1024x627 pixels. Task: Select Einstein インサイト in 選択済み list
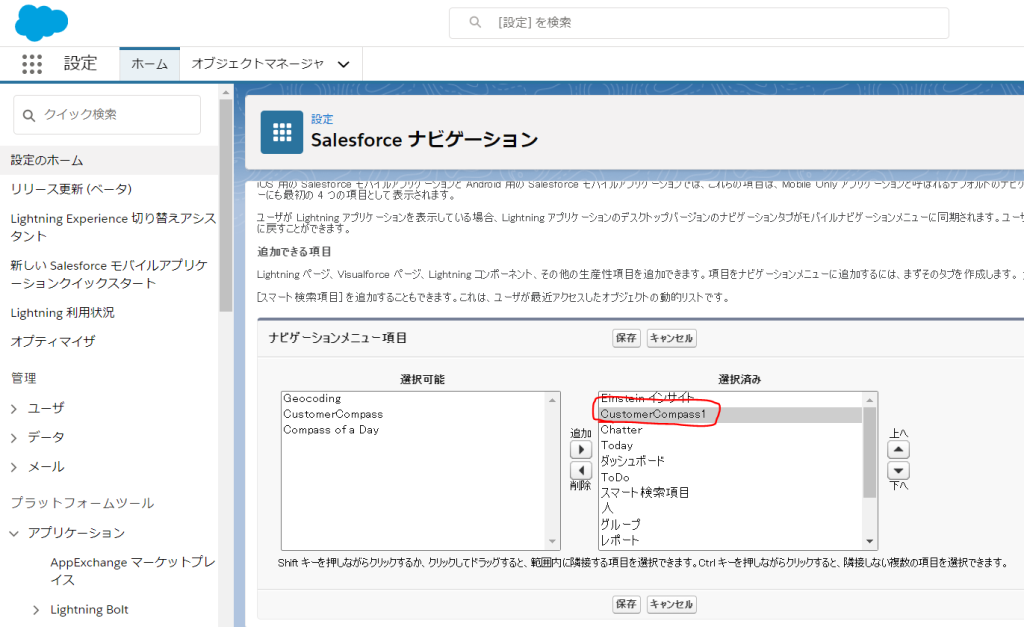647,398
